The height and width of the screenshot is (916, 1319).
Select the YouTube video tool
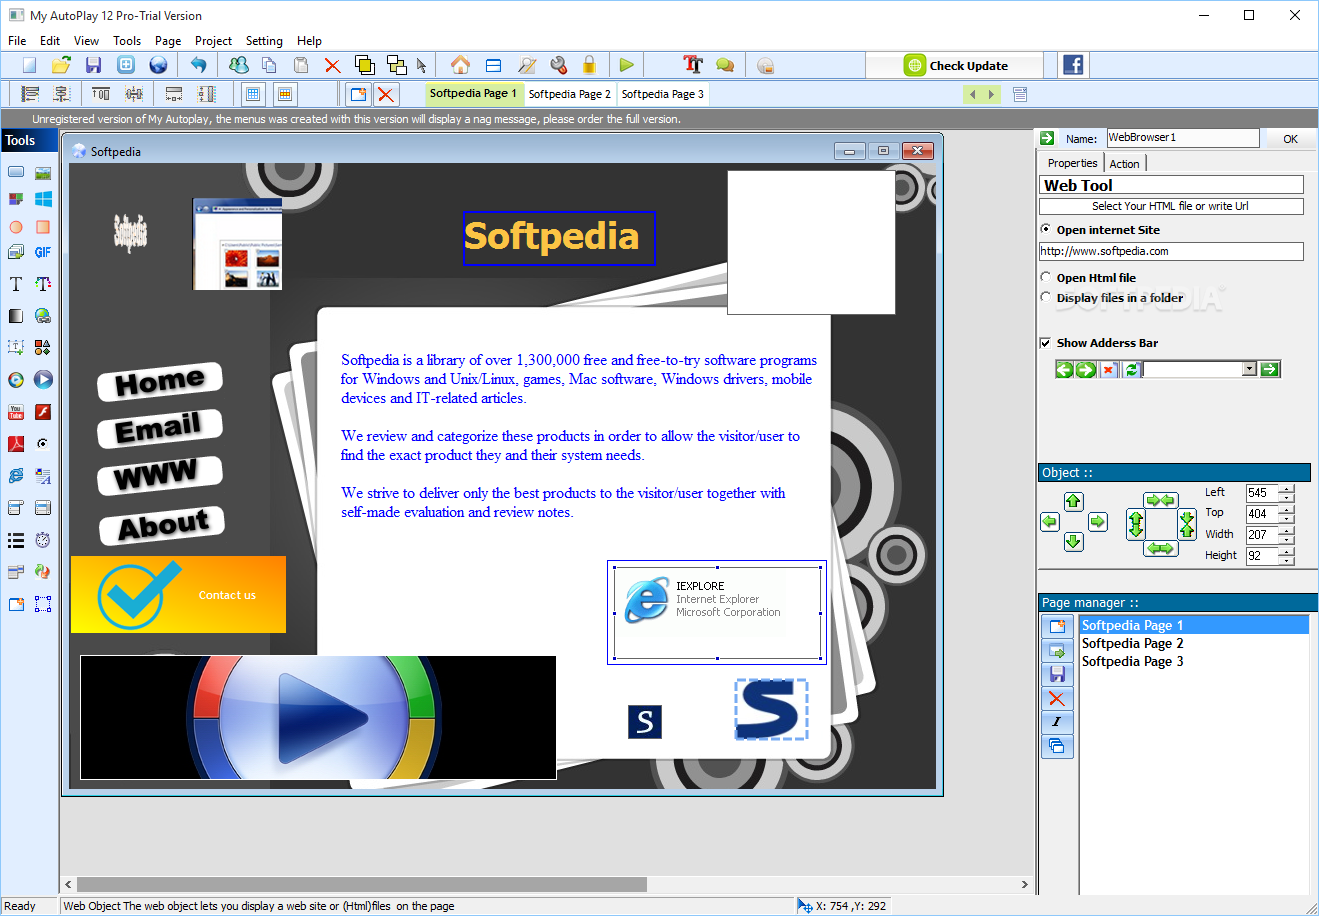[16, 412]
